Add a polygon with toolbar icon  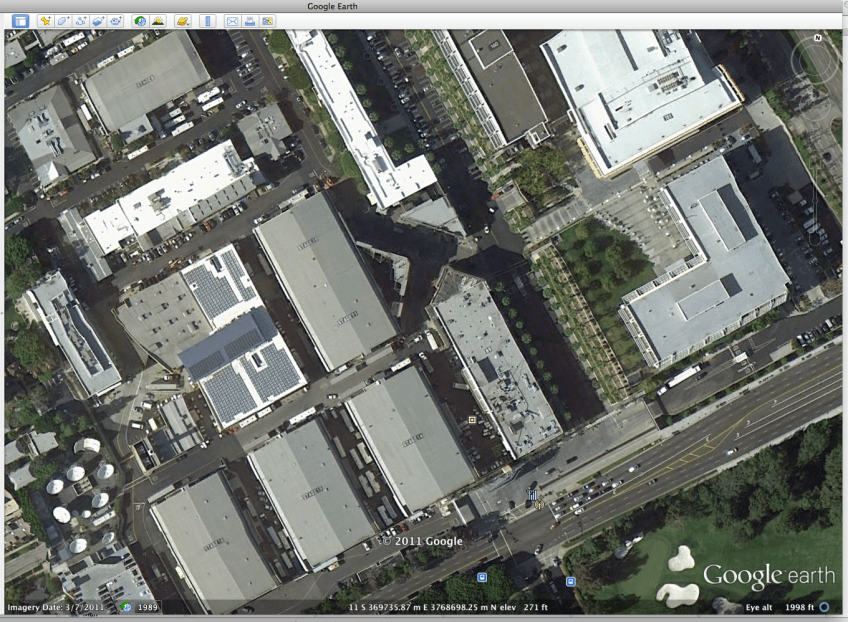pyautogui.click(x=63, y=21)
